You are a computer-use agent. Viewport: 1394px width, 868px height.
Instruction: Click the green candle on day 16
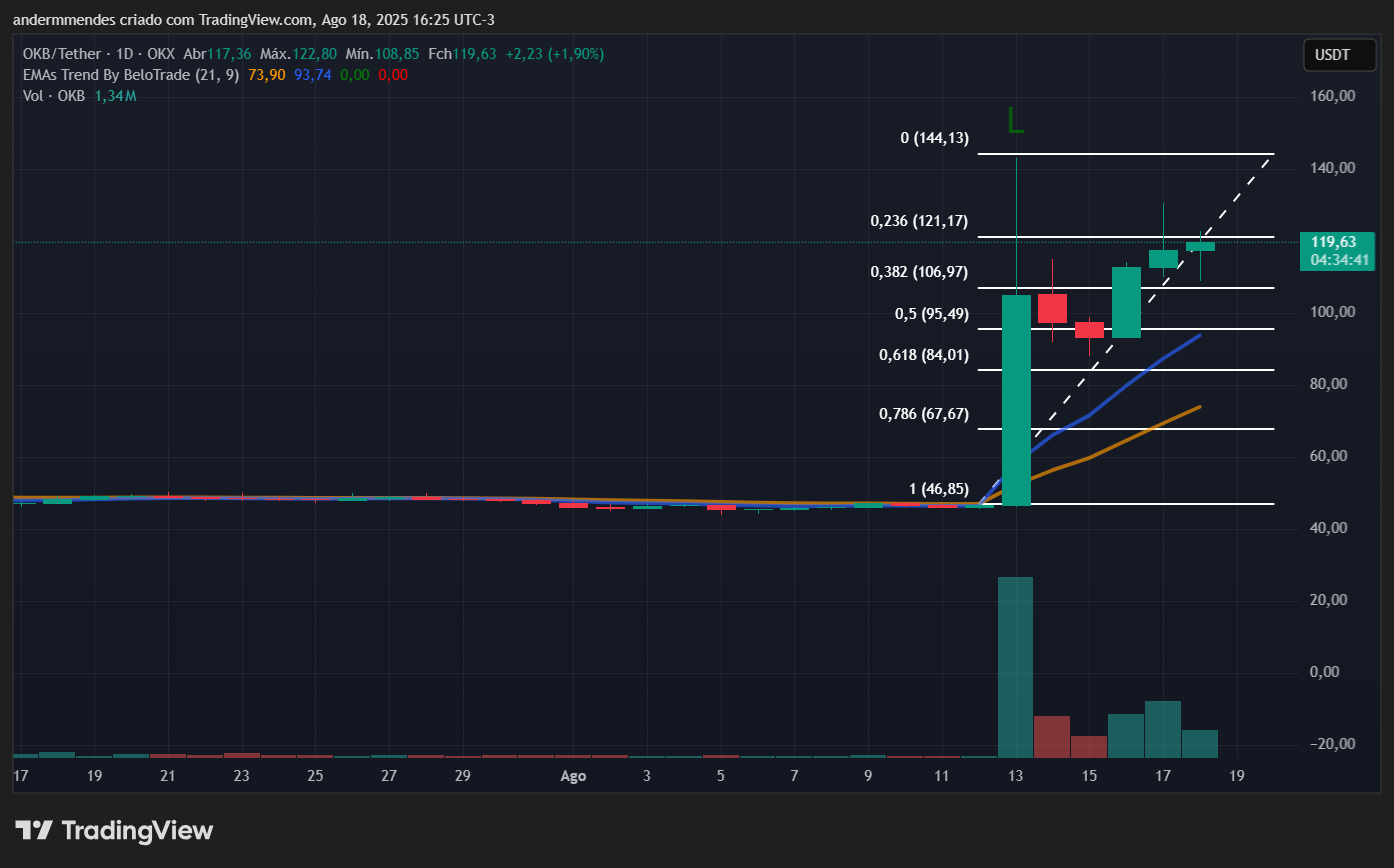click(x=1126, y=302)
